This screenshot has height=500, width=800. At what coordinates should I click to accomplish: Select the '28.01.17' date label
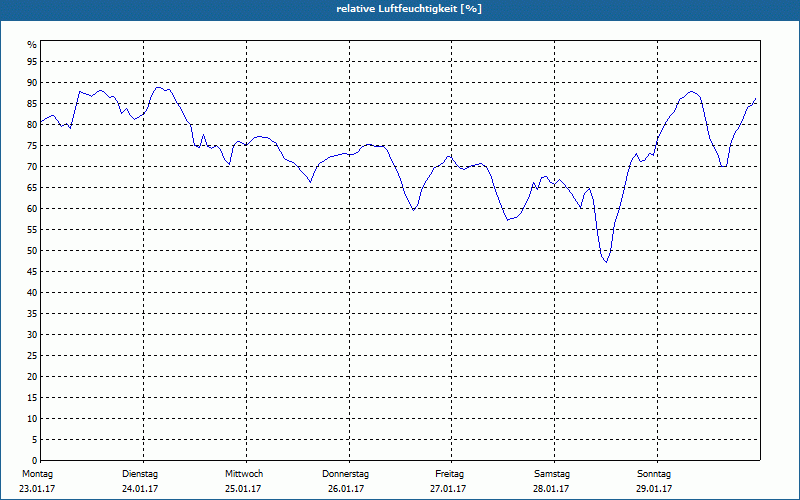[x=551, y=489]
